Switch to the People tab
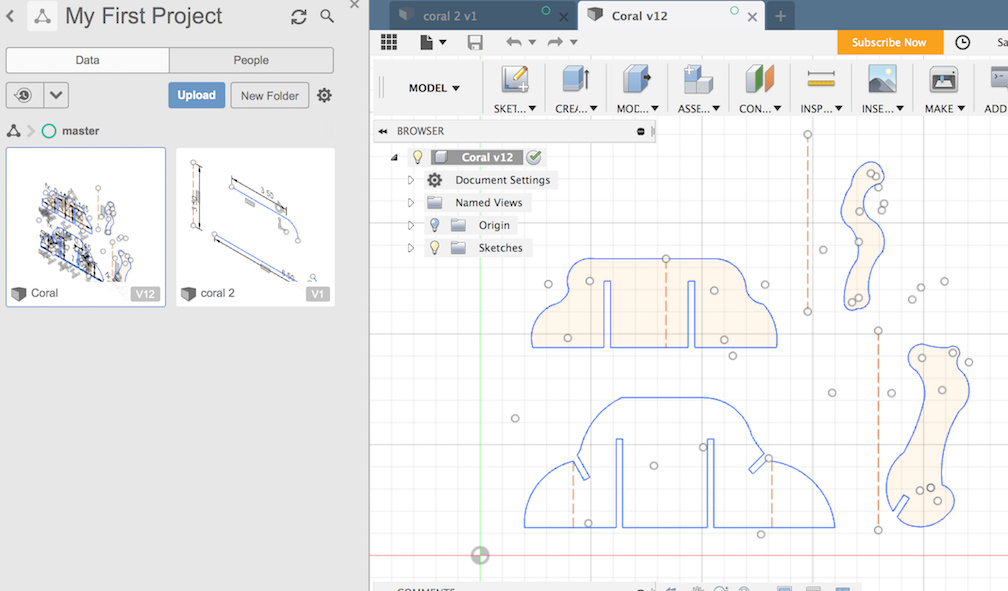1008x591 pixels. [251, 60]
